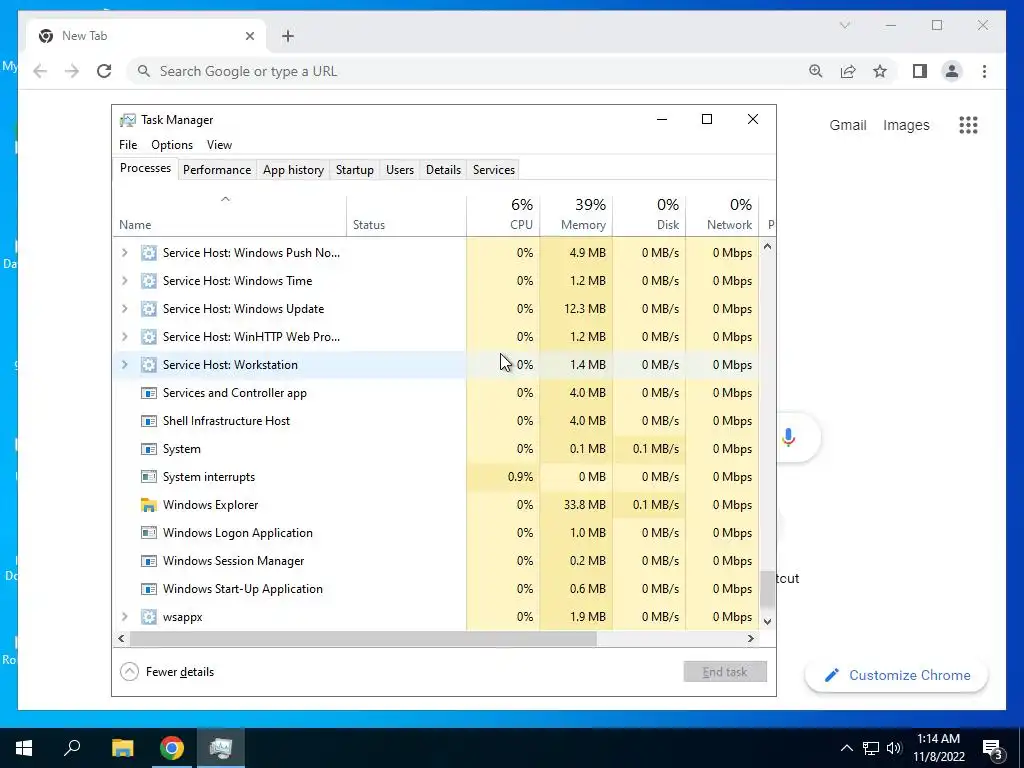Open the Options menu in Task Manager

172,145
